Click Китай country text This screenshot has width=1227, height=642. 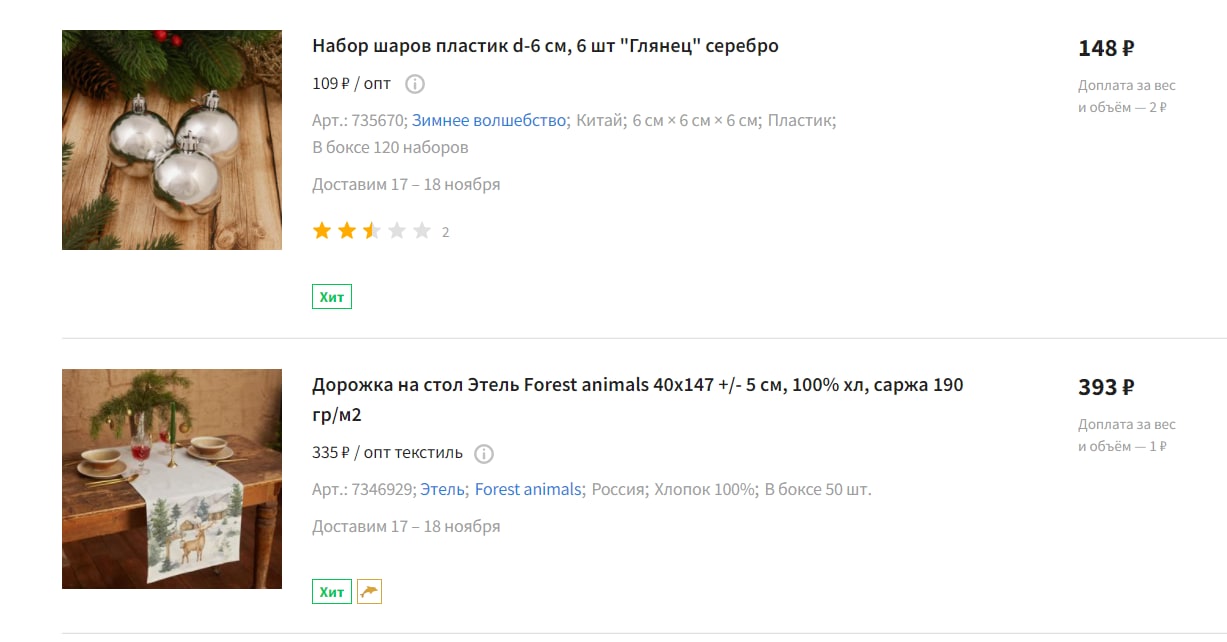click(602, 121)
